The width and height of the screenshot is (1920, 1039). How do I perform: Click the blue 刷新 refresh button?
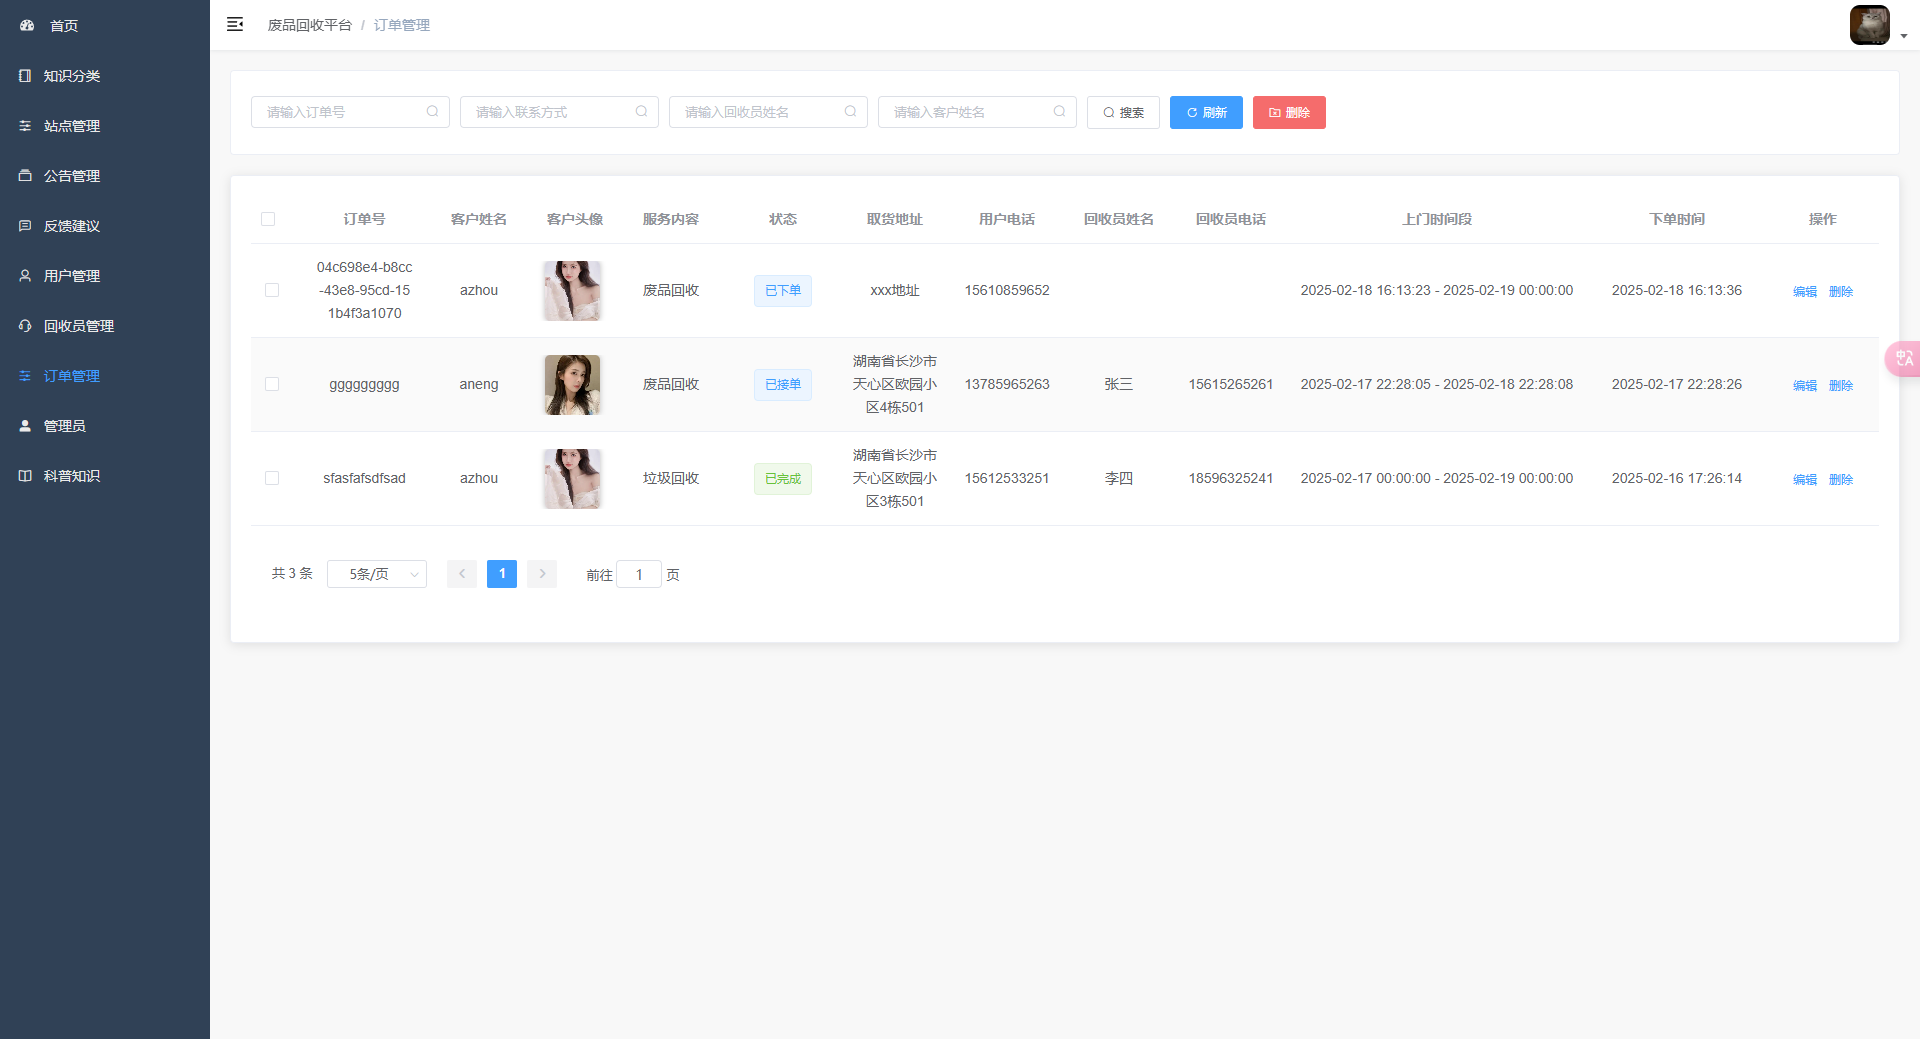1206,112
